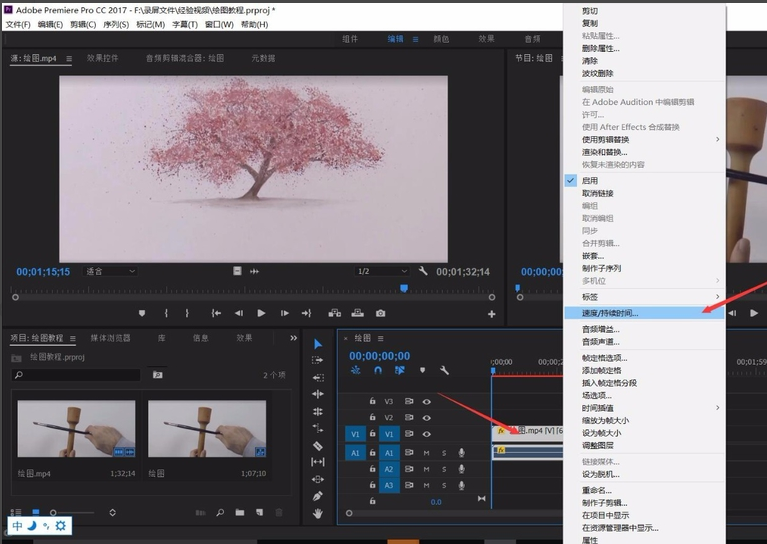This screenshot has height=544, width=767.
Task: Mute audio track A1
Action: pyautogui.click(x=427, y=453)
